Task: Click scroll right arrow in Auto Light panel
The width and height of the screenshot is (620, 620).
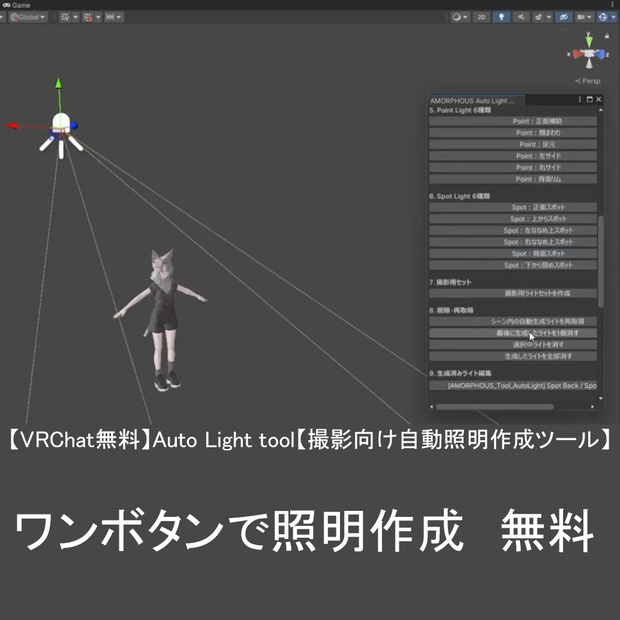Action: coord(592,406)
